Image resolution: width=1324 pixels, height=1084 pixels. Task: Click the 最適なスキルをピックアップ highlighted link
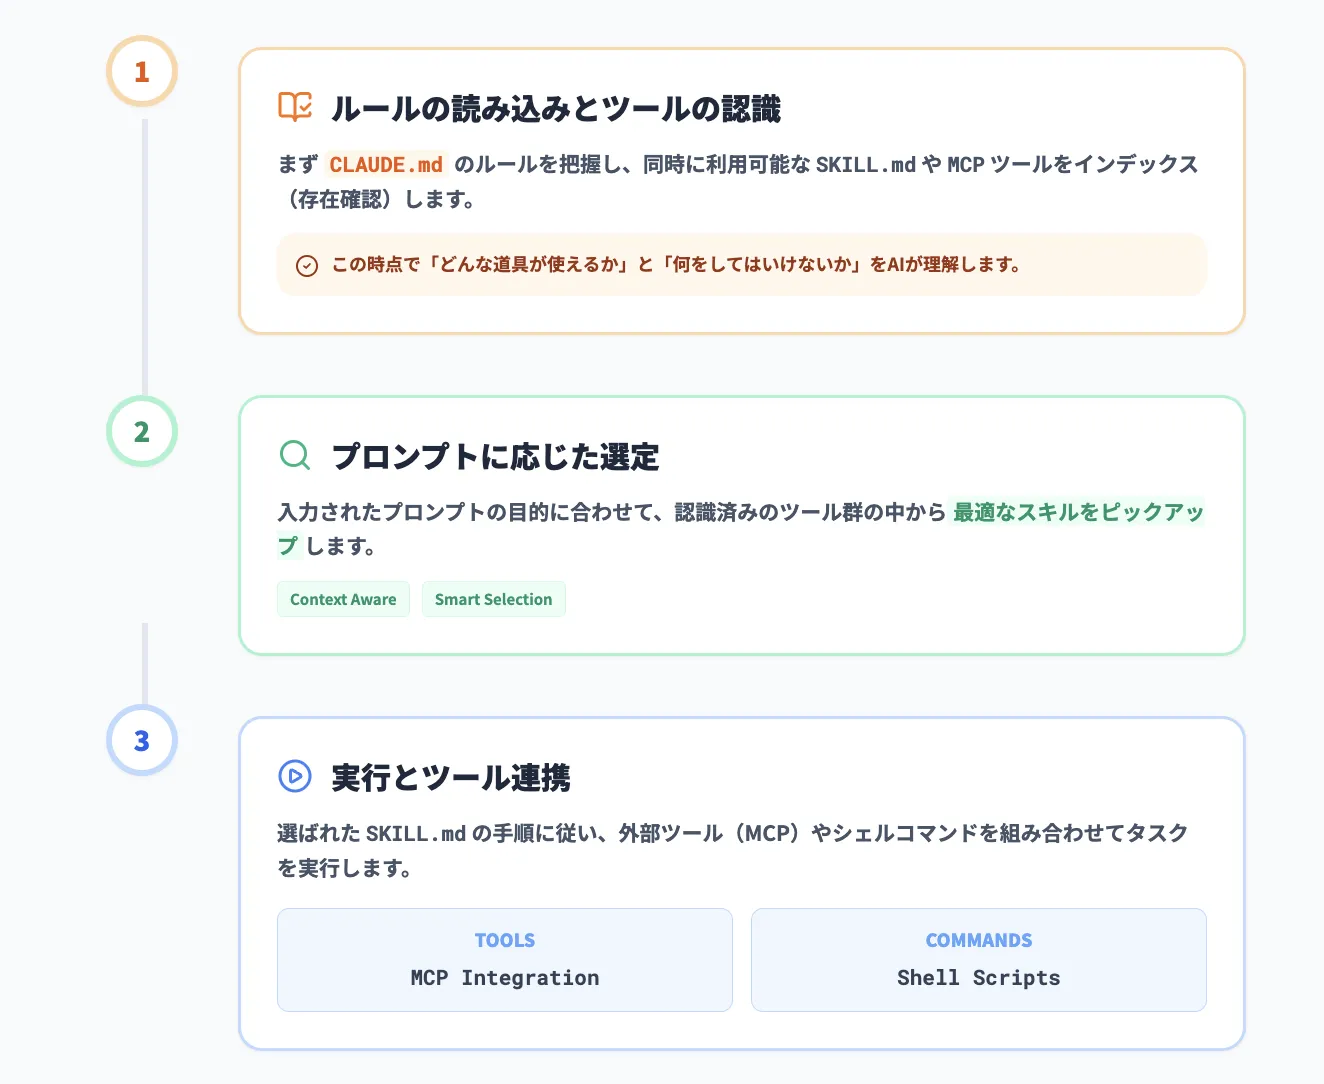pyautogui.click(x=1077, y=512)
